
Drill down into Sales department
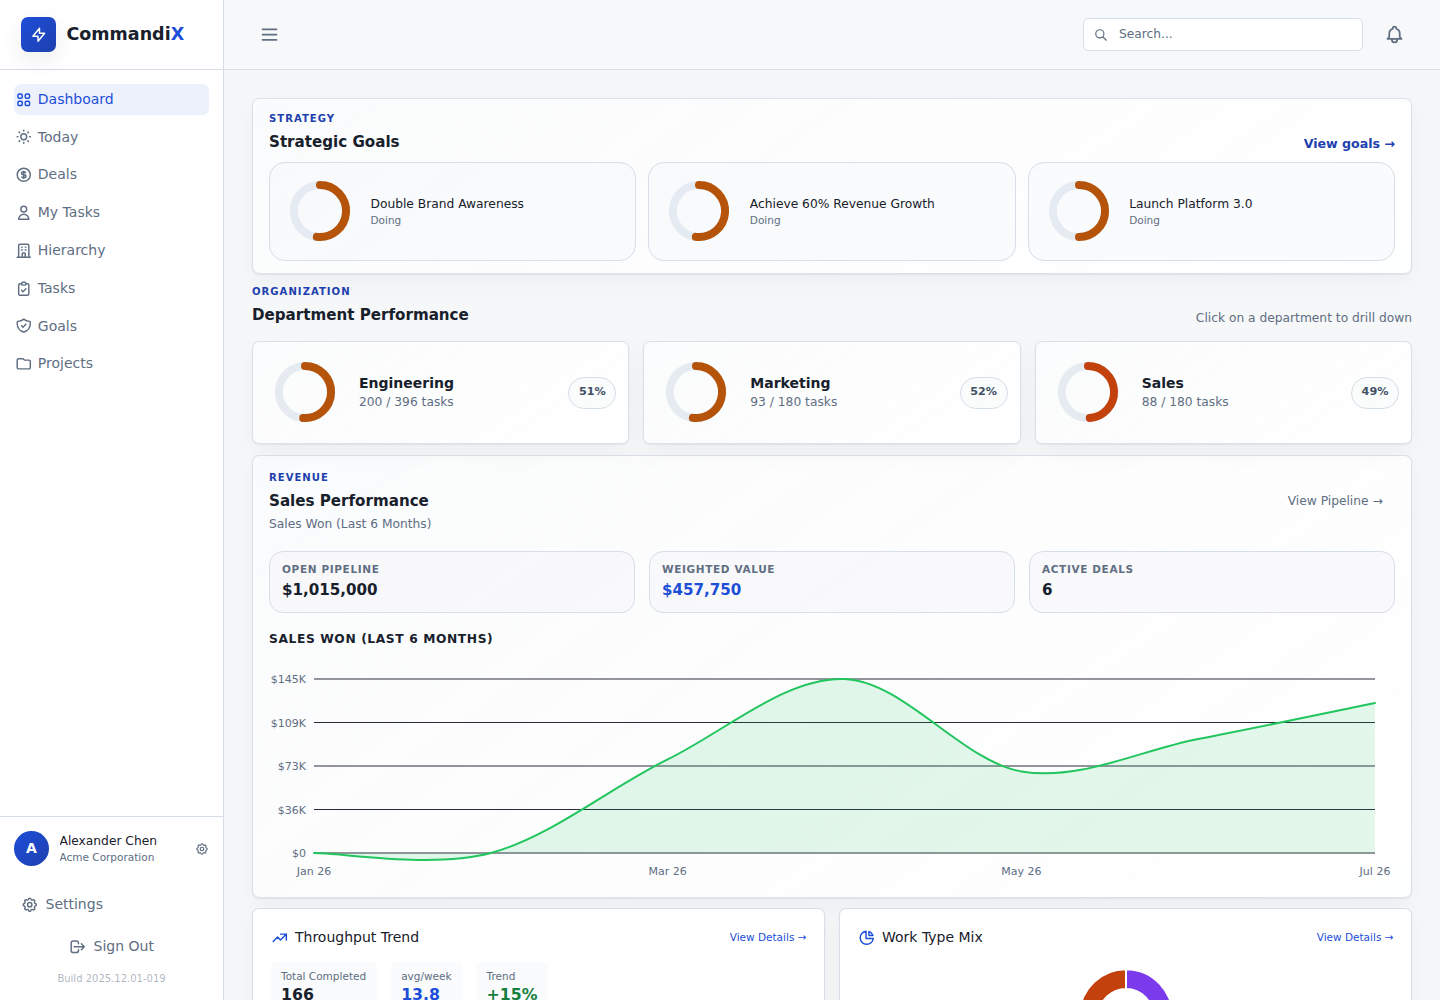click(x=1223, y=392)
